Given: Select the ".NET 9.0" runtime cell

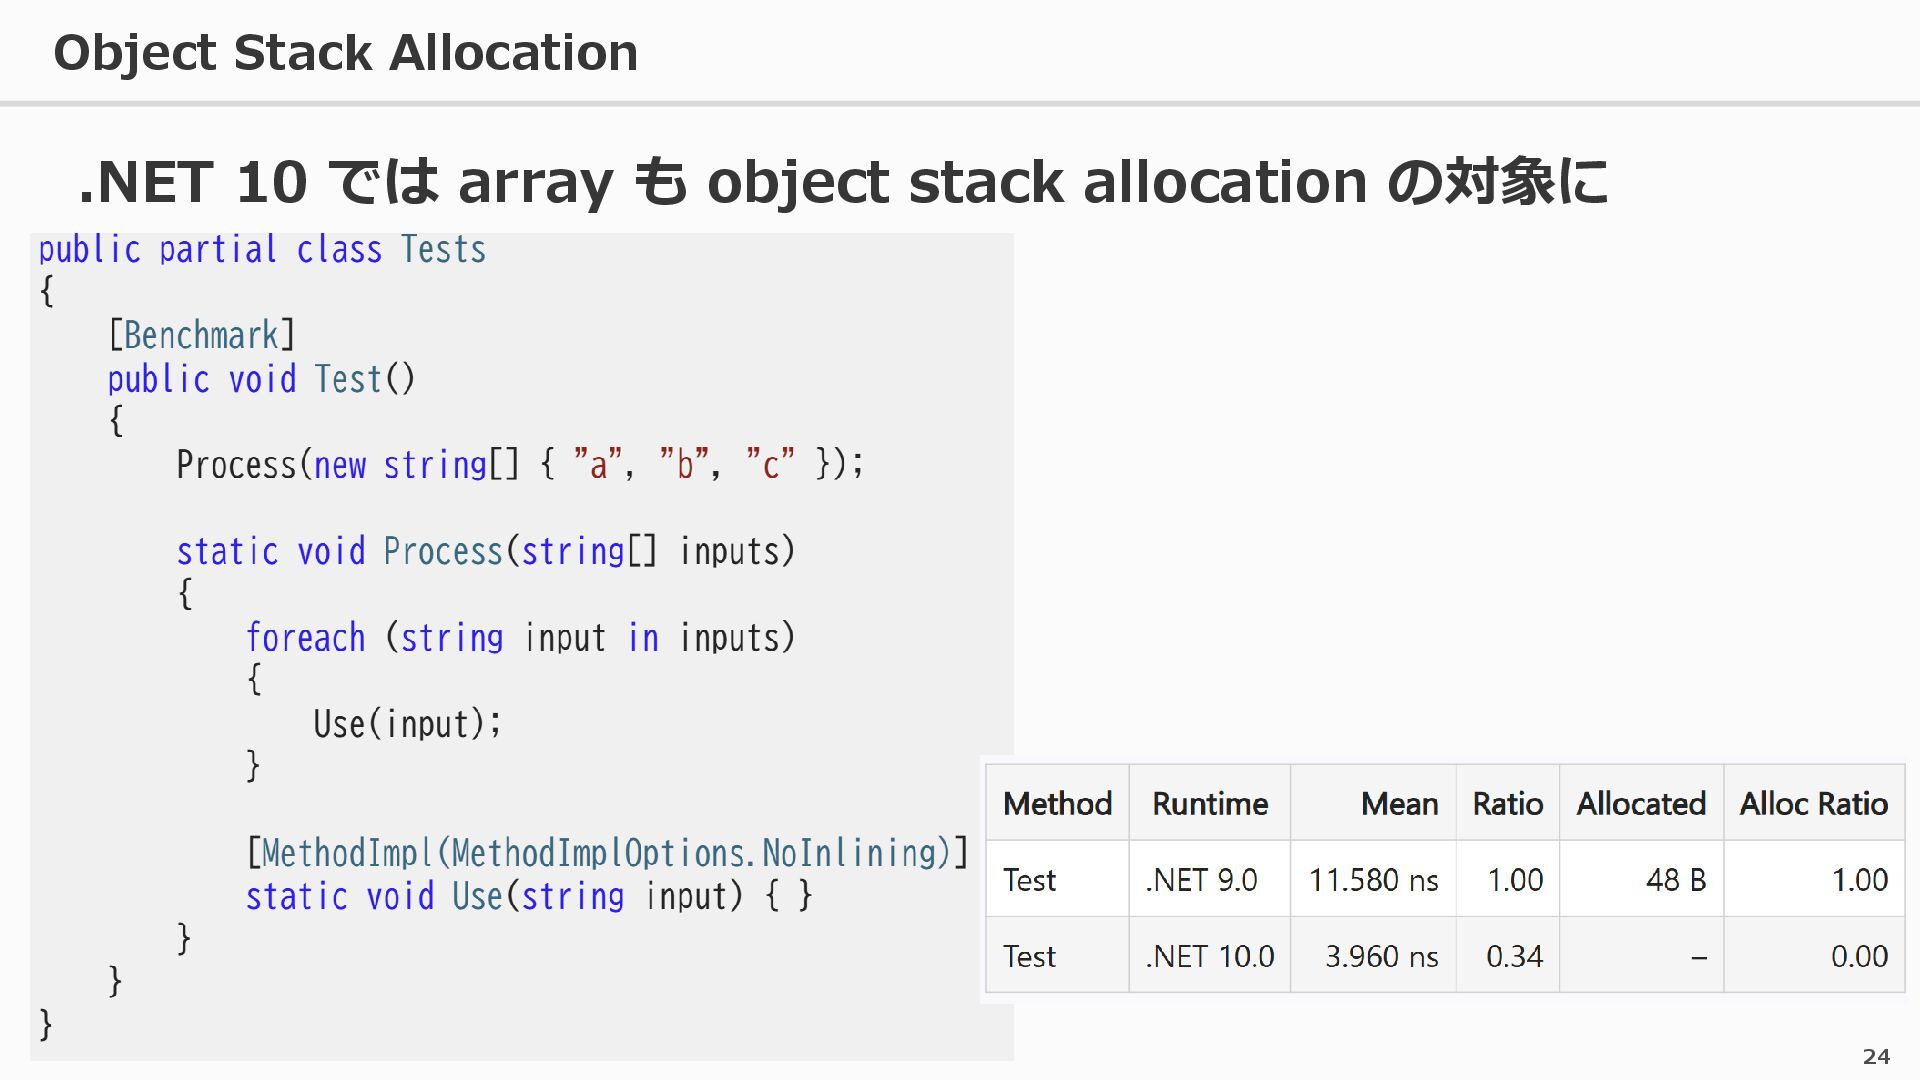Looking at the screenshot, I should 1201,880.
